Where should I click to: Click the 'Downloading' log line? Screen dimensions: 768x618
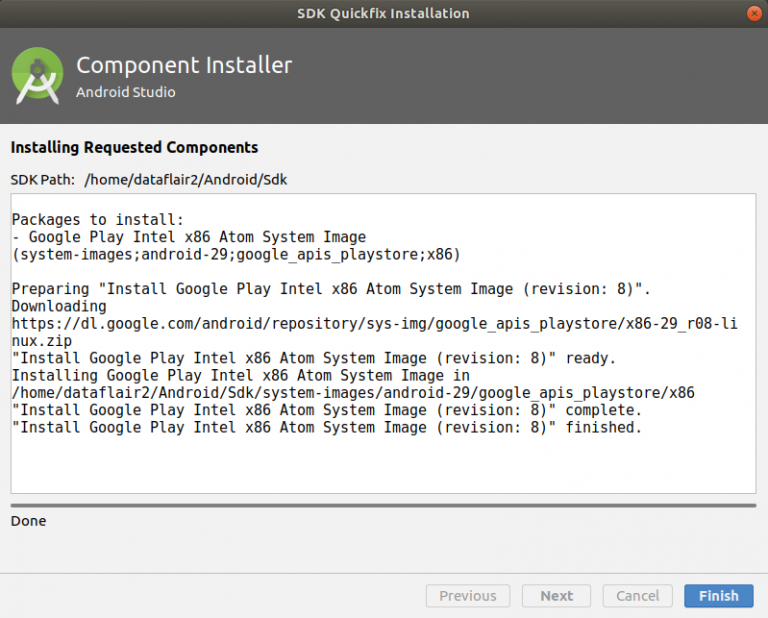pyautogui.click(x=59, y=306)
